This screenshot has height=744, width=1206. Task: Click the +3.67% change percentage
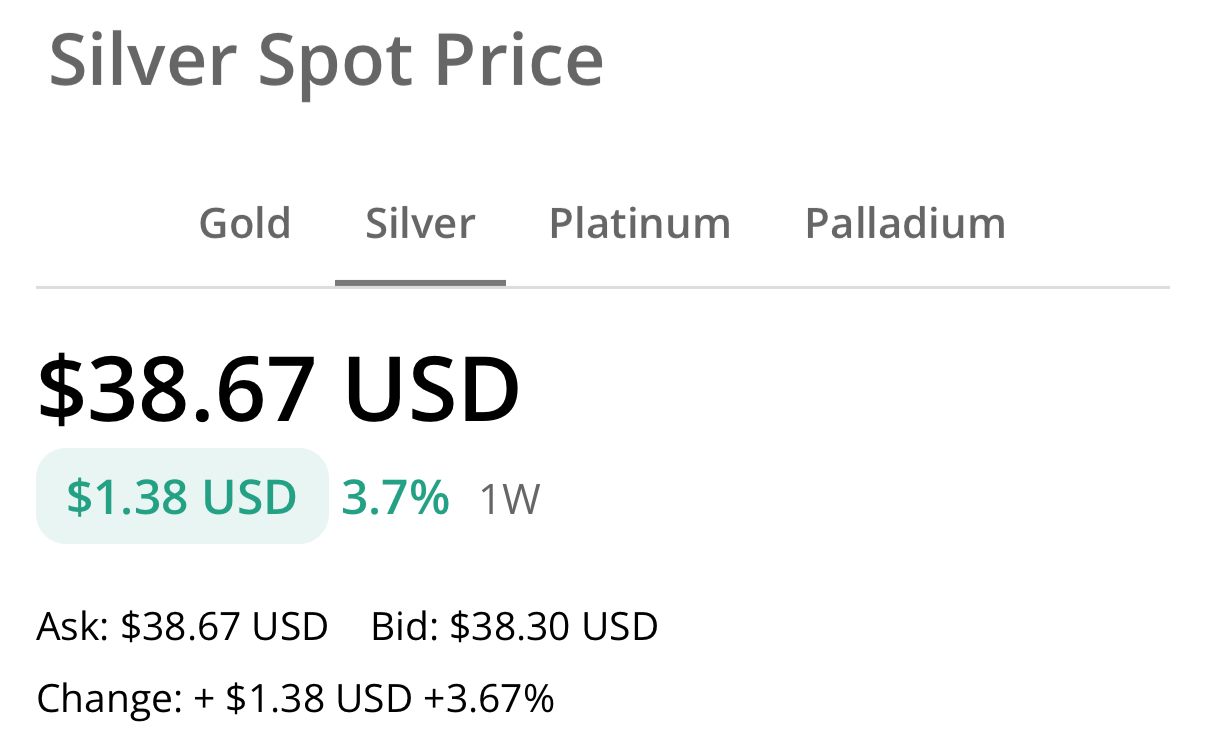coord(489,698)
